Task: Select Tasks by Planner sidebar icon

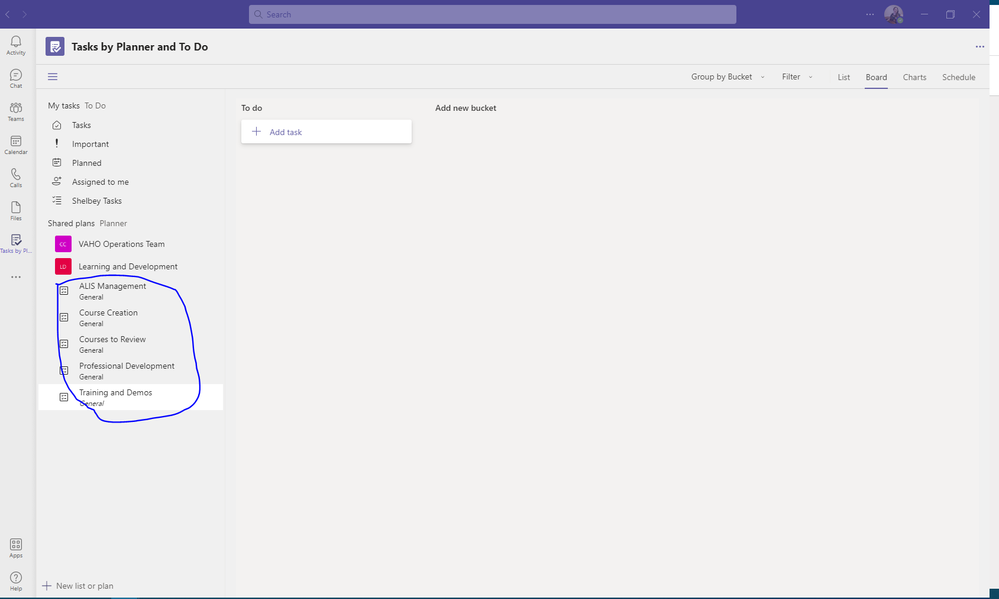Action: click(x=16, y=243)
